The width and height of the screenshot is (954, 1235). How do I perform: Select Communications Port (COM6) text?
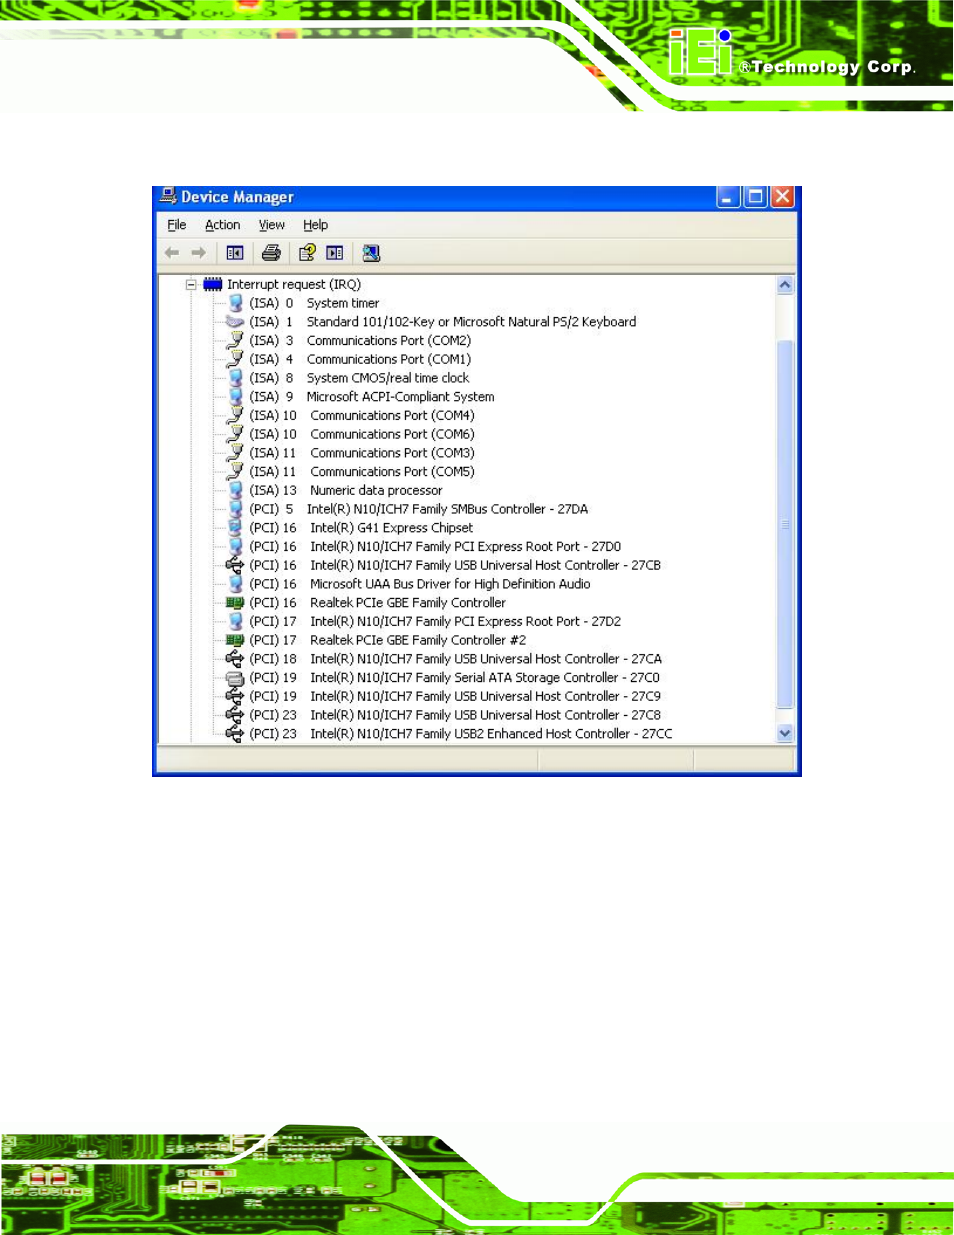coord(392,434)
